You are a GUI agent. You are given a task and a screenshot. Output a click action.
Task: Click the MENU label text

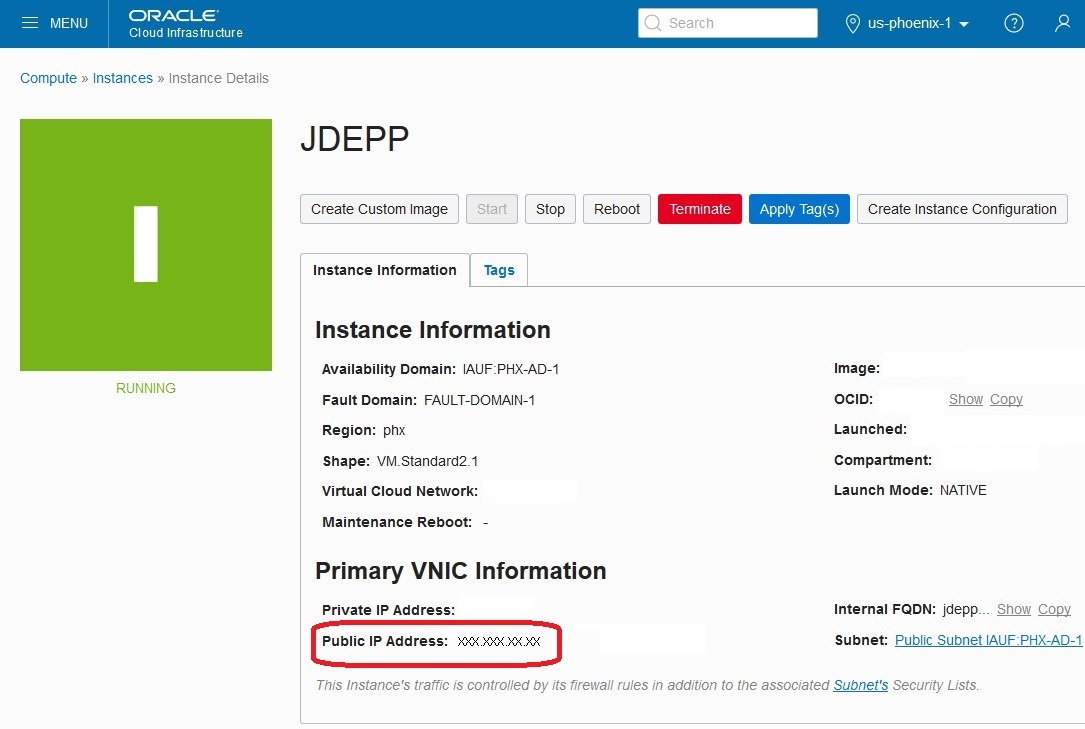(x=69, y=24)
